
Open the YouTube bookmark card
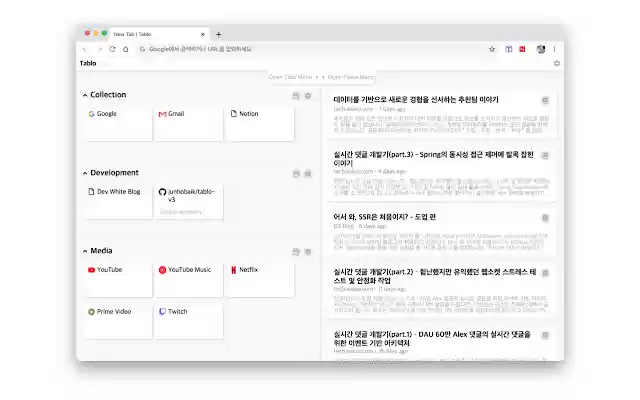coord(119,280)
